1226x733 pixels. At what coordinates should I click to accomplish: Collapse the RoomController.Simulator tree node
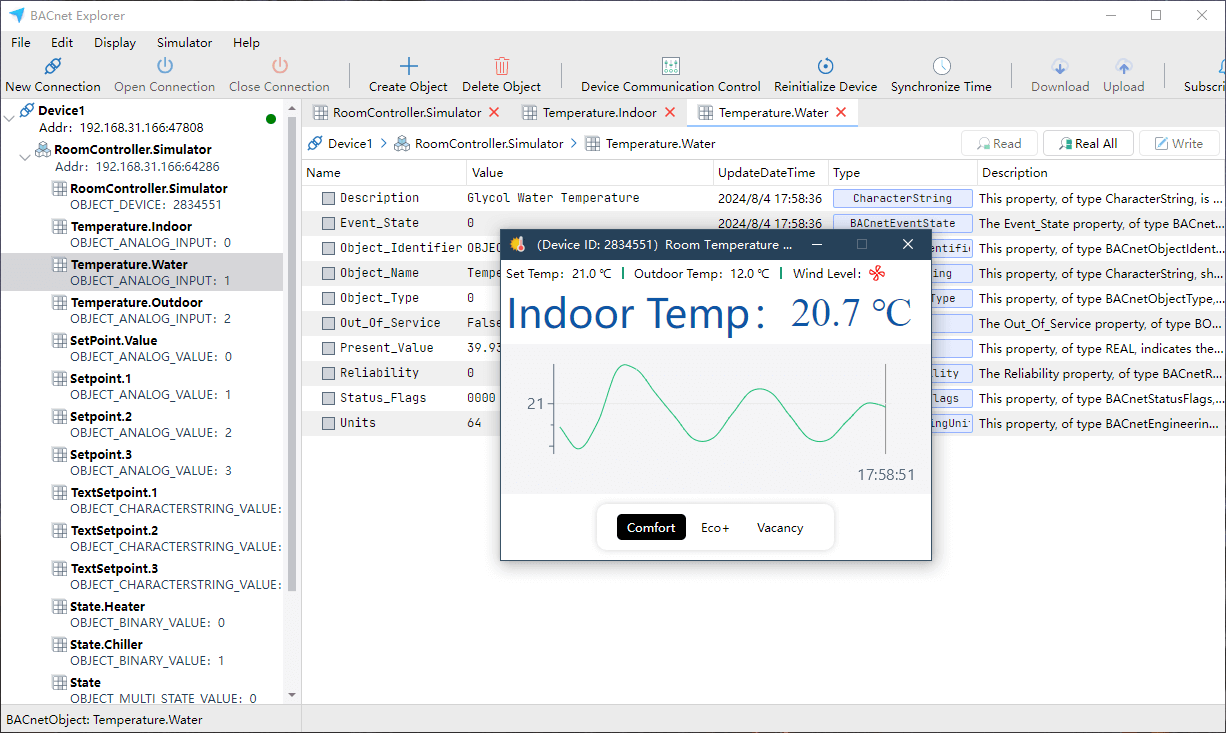(25, 157)
